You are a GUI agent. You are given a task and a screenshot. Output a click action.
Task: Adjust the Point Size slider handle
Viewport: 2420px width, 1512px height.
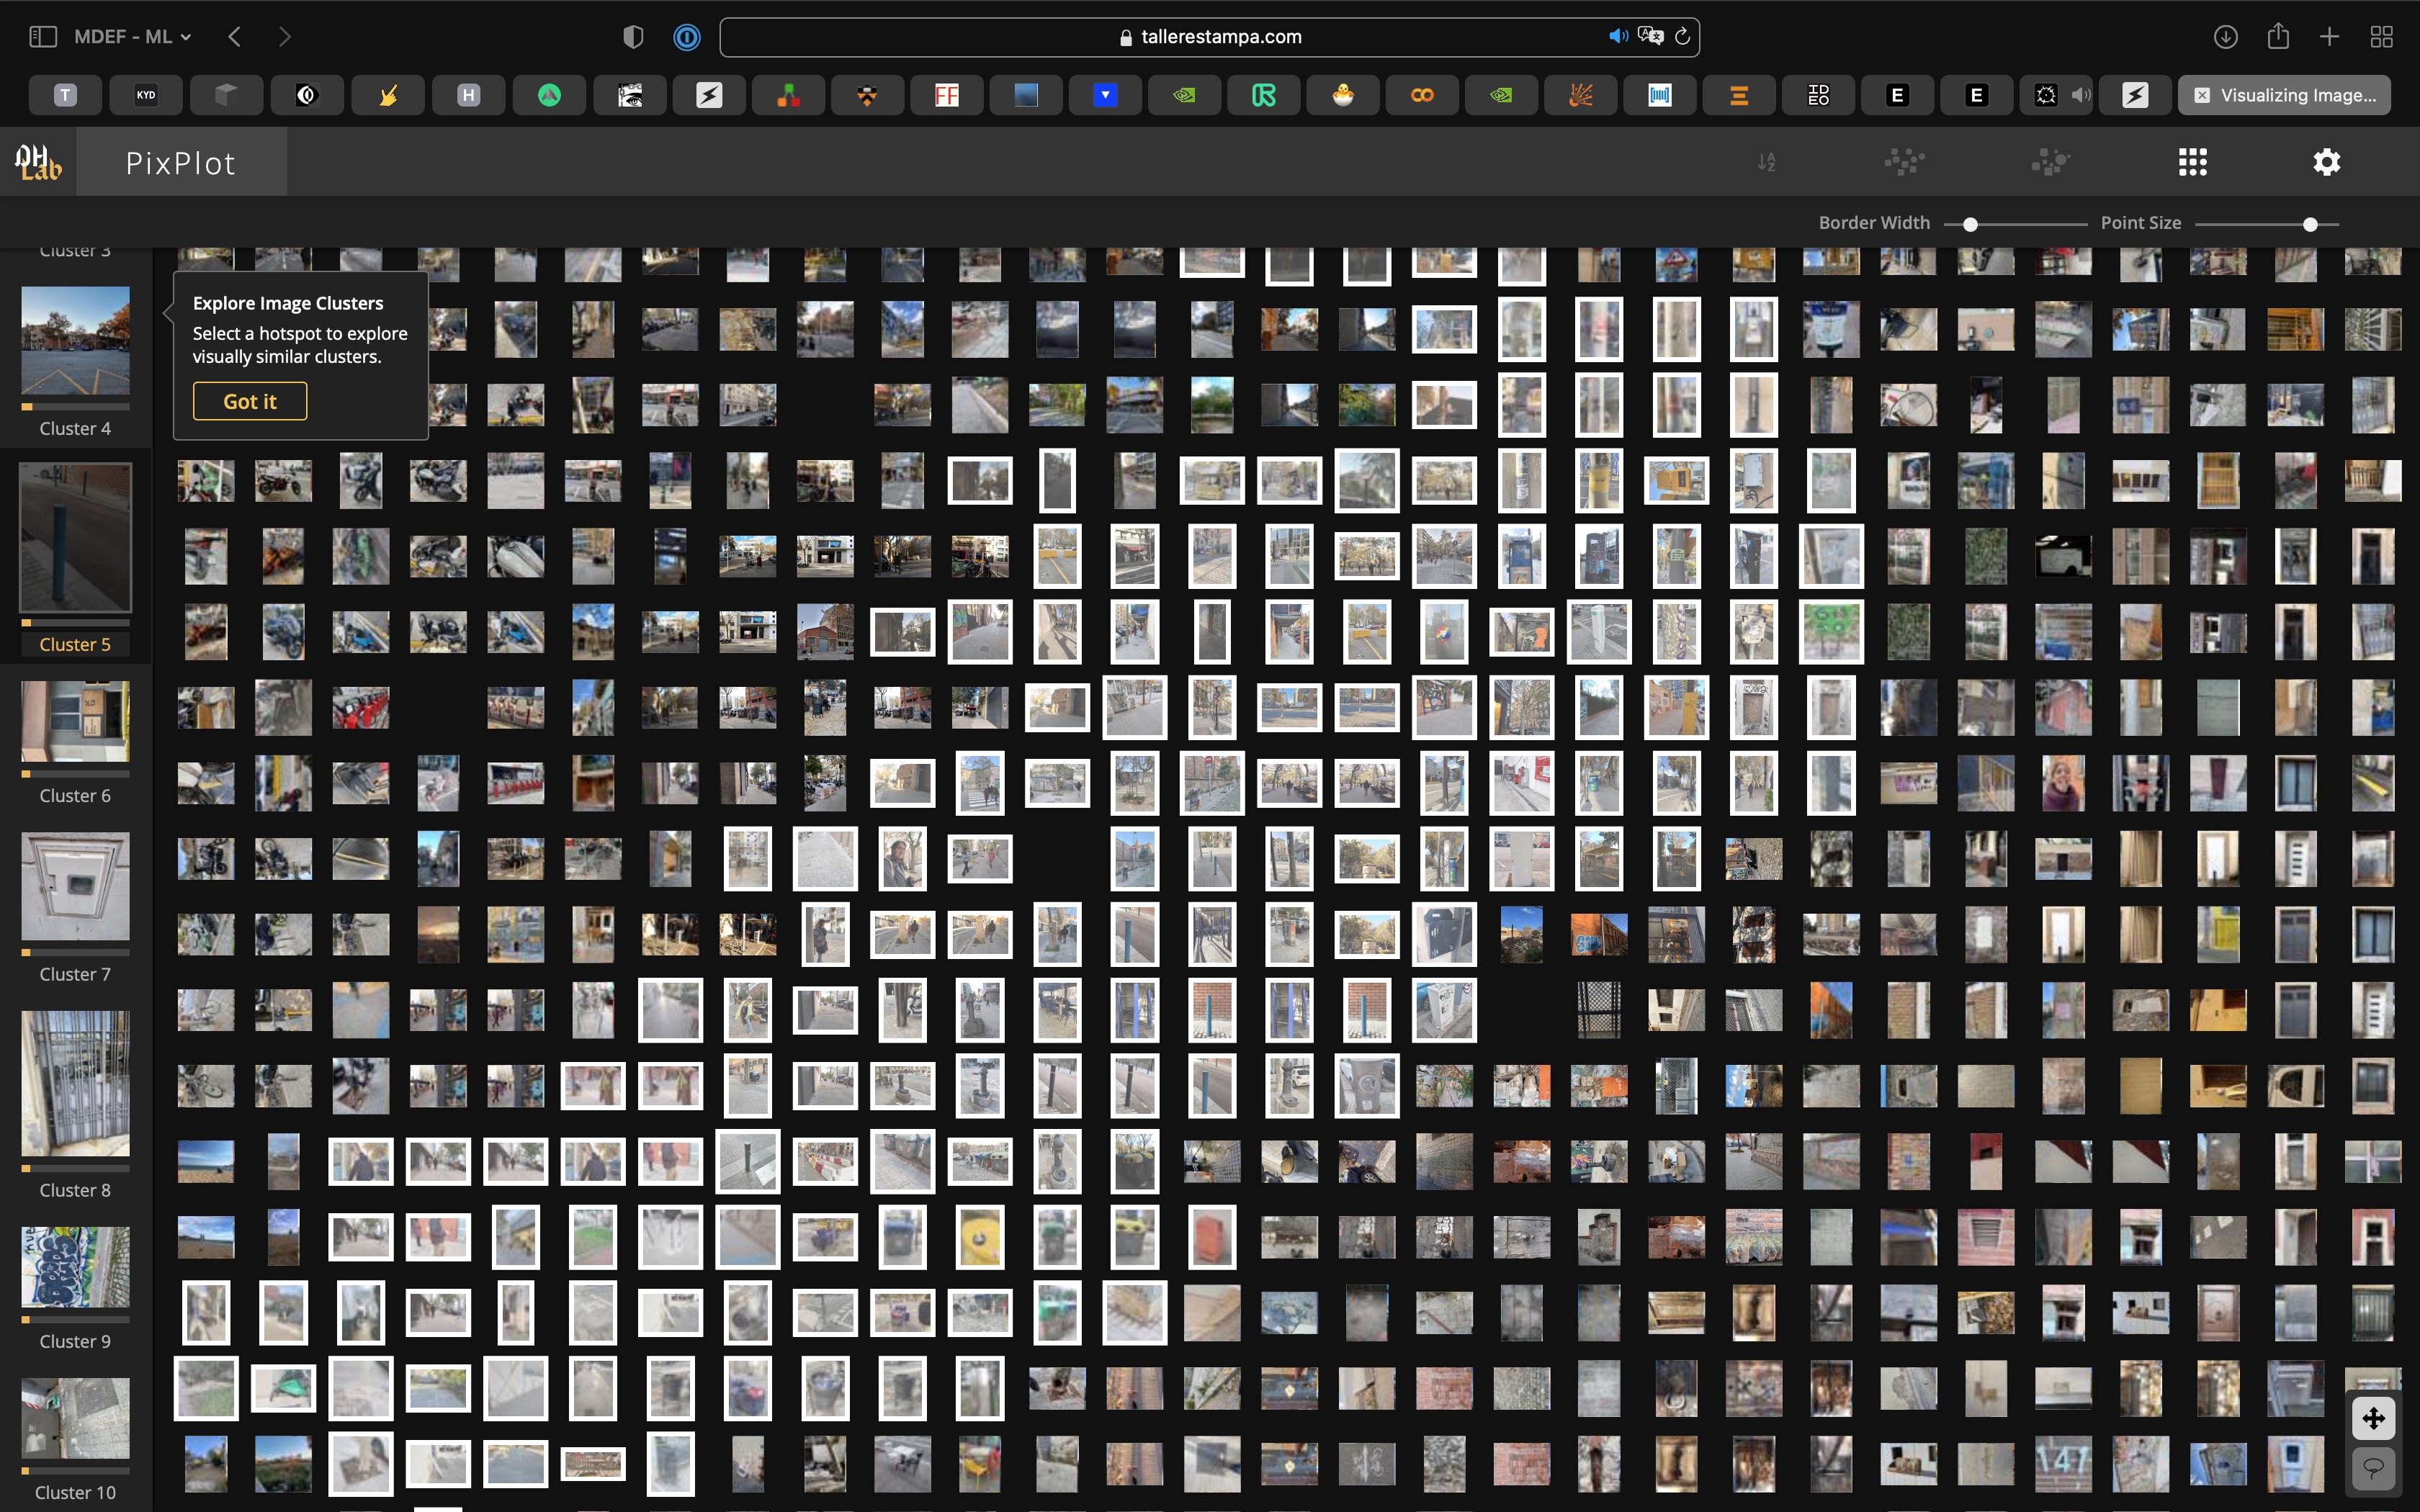coord(2310,224)
